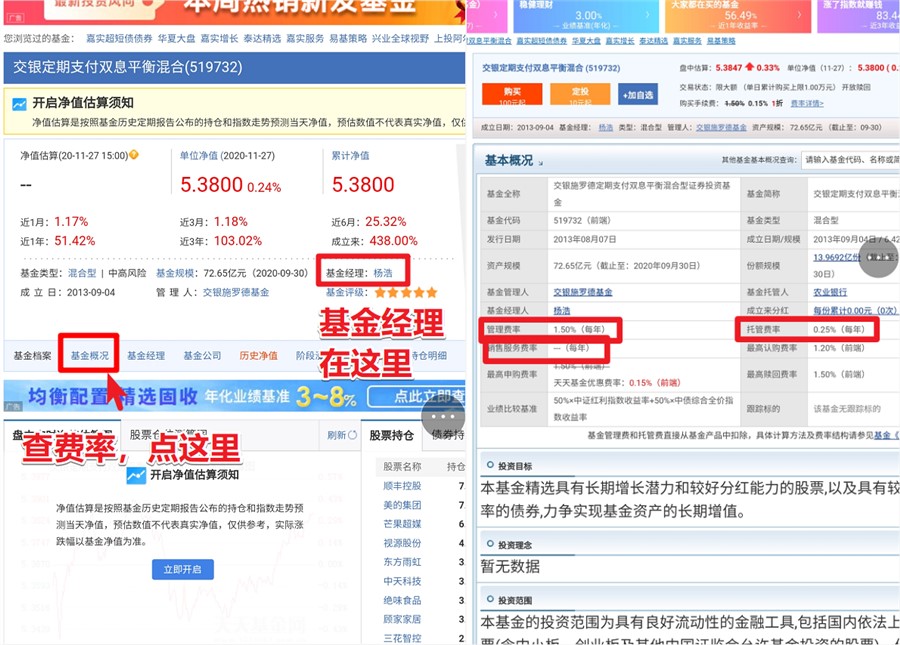Screen dimensions: 900x645
Task: Open viewed fund 华夏大盘 in left page
Action: (177, 38)
